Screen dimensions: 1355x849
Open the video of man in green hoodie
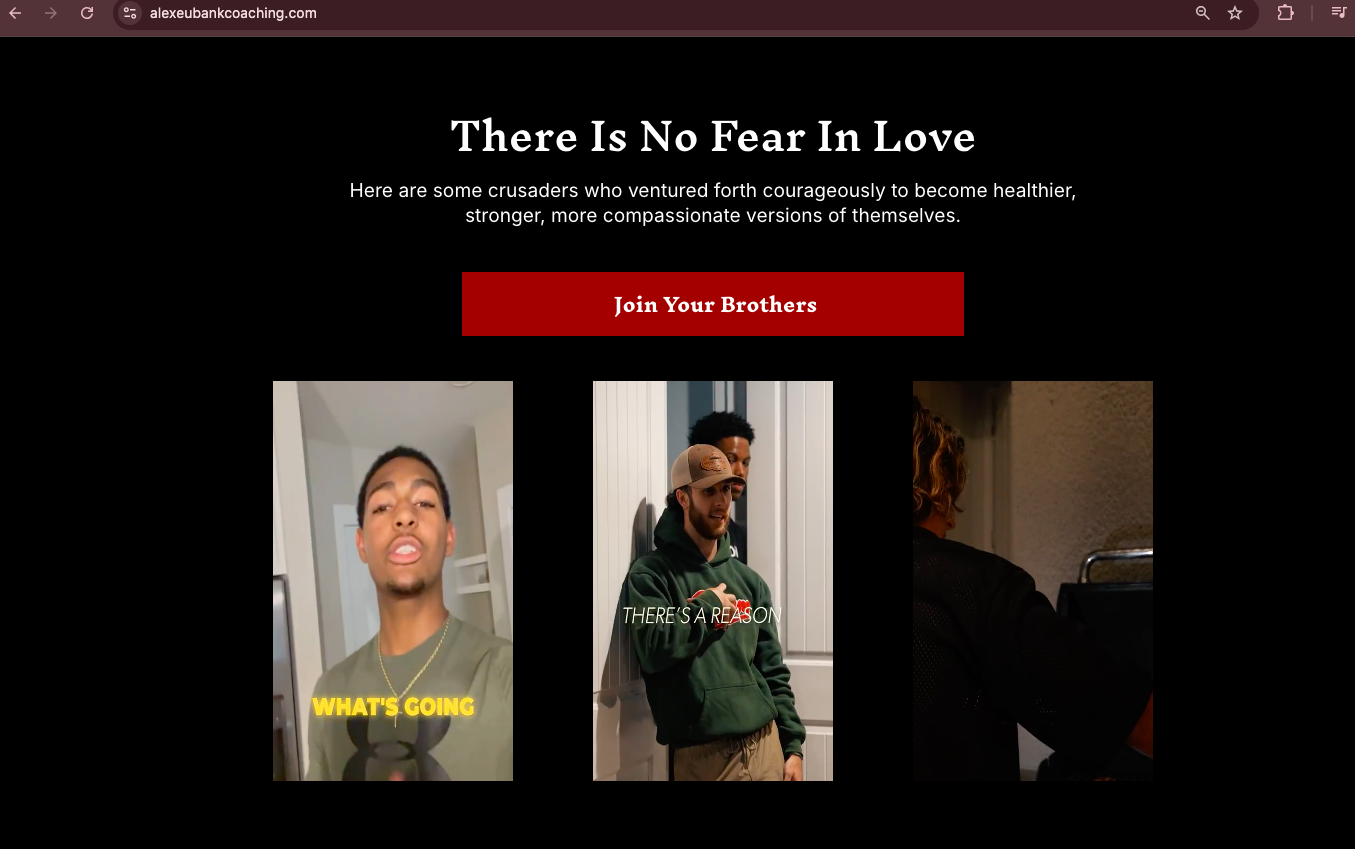point(713,581)
